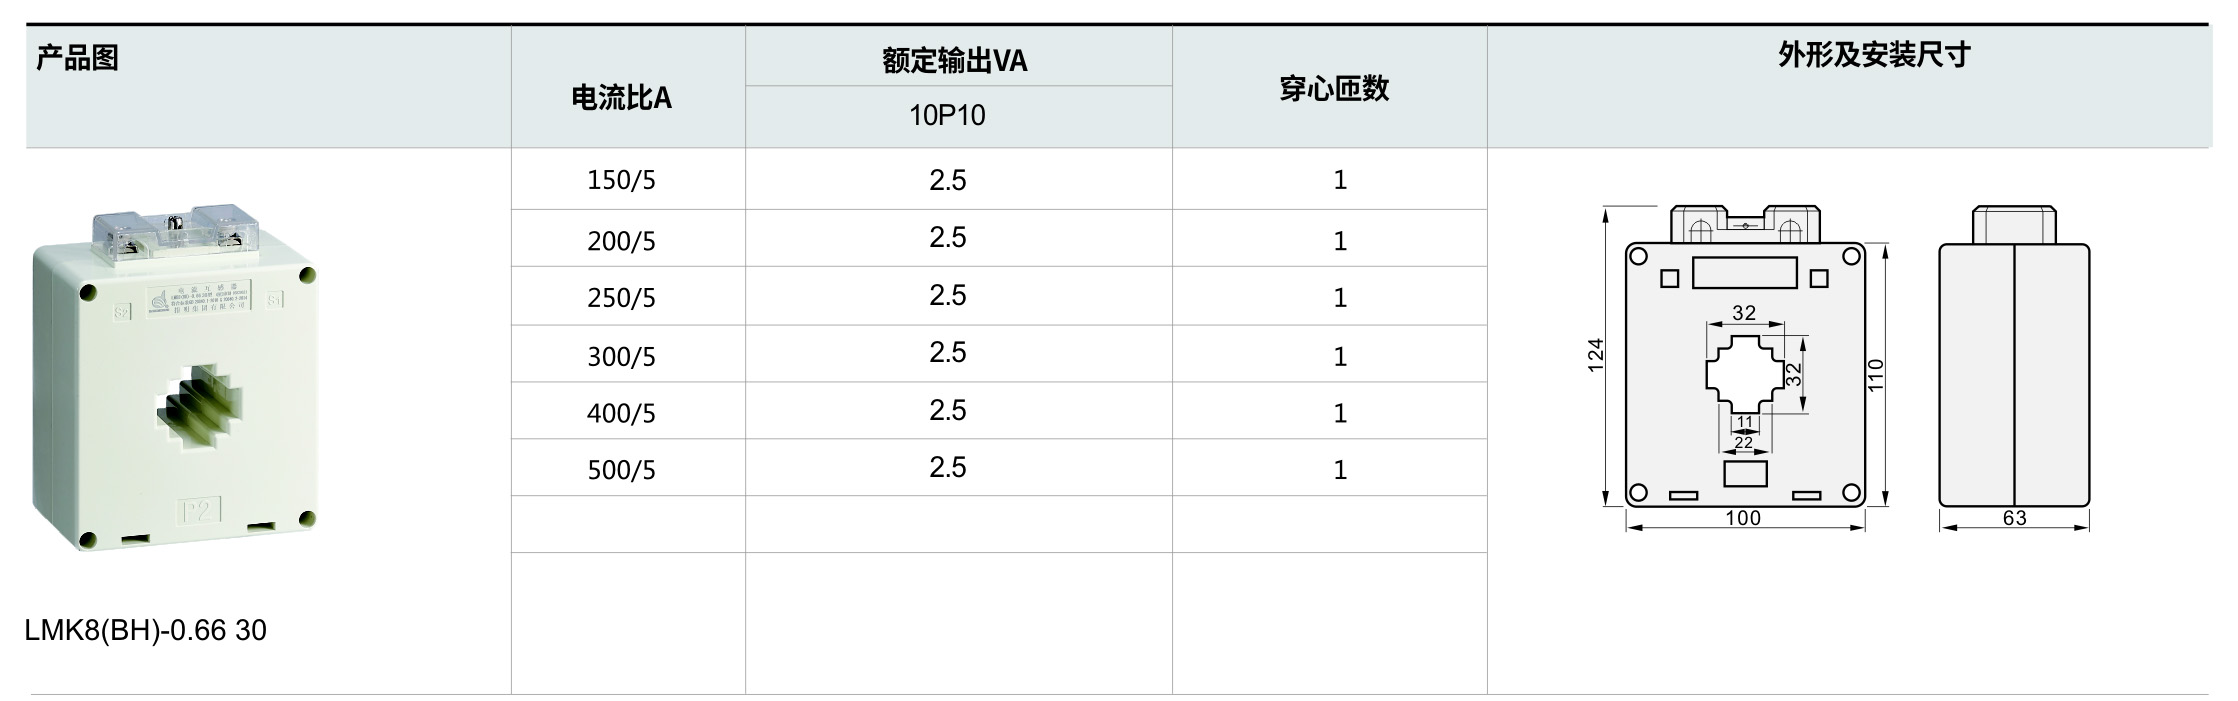This screenshot has width=2238, height=701.
Task: Click the LMK8(BH)-0.66 30 model label
Action: pos(146,630)
